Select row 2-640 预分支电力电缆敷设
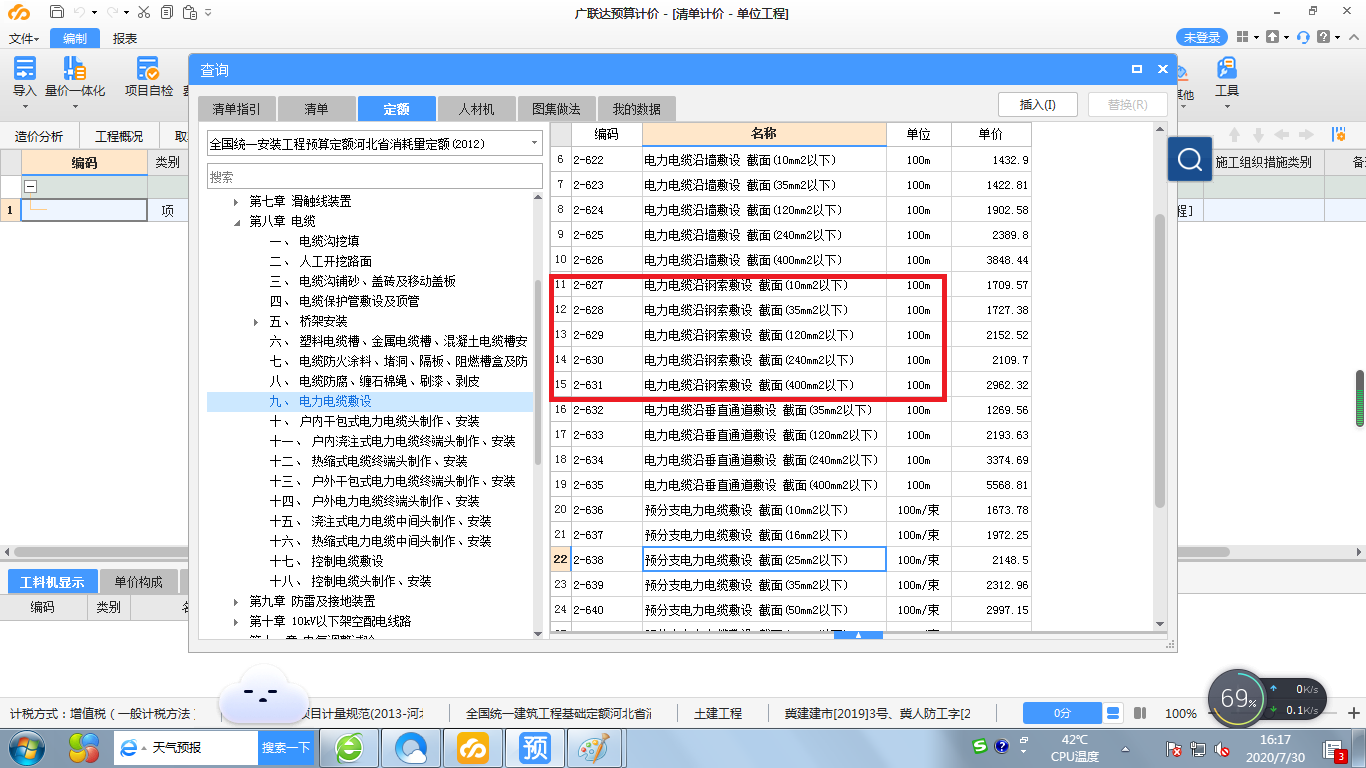Viewport: 1366px width, 768px height. [x=790, y=610]
